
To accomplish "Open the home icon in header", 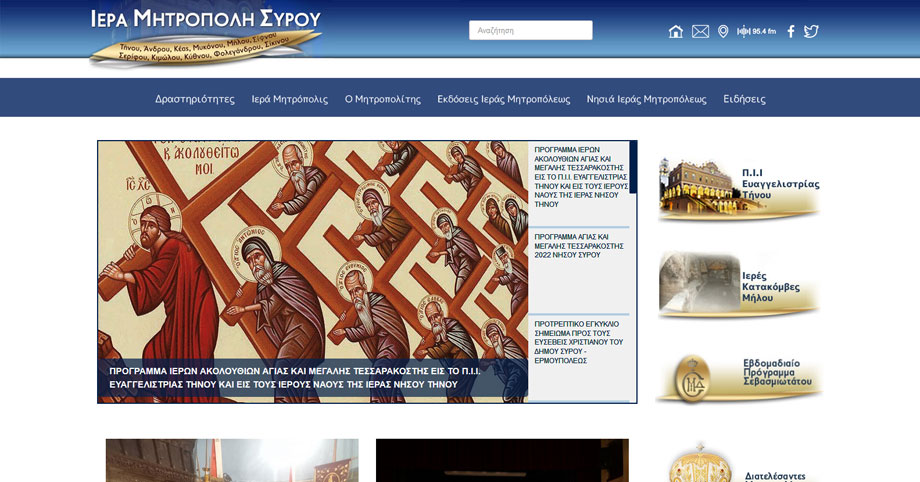I will click(x=675, y=32).
